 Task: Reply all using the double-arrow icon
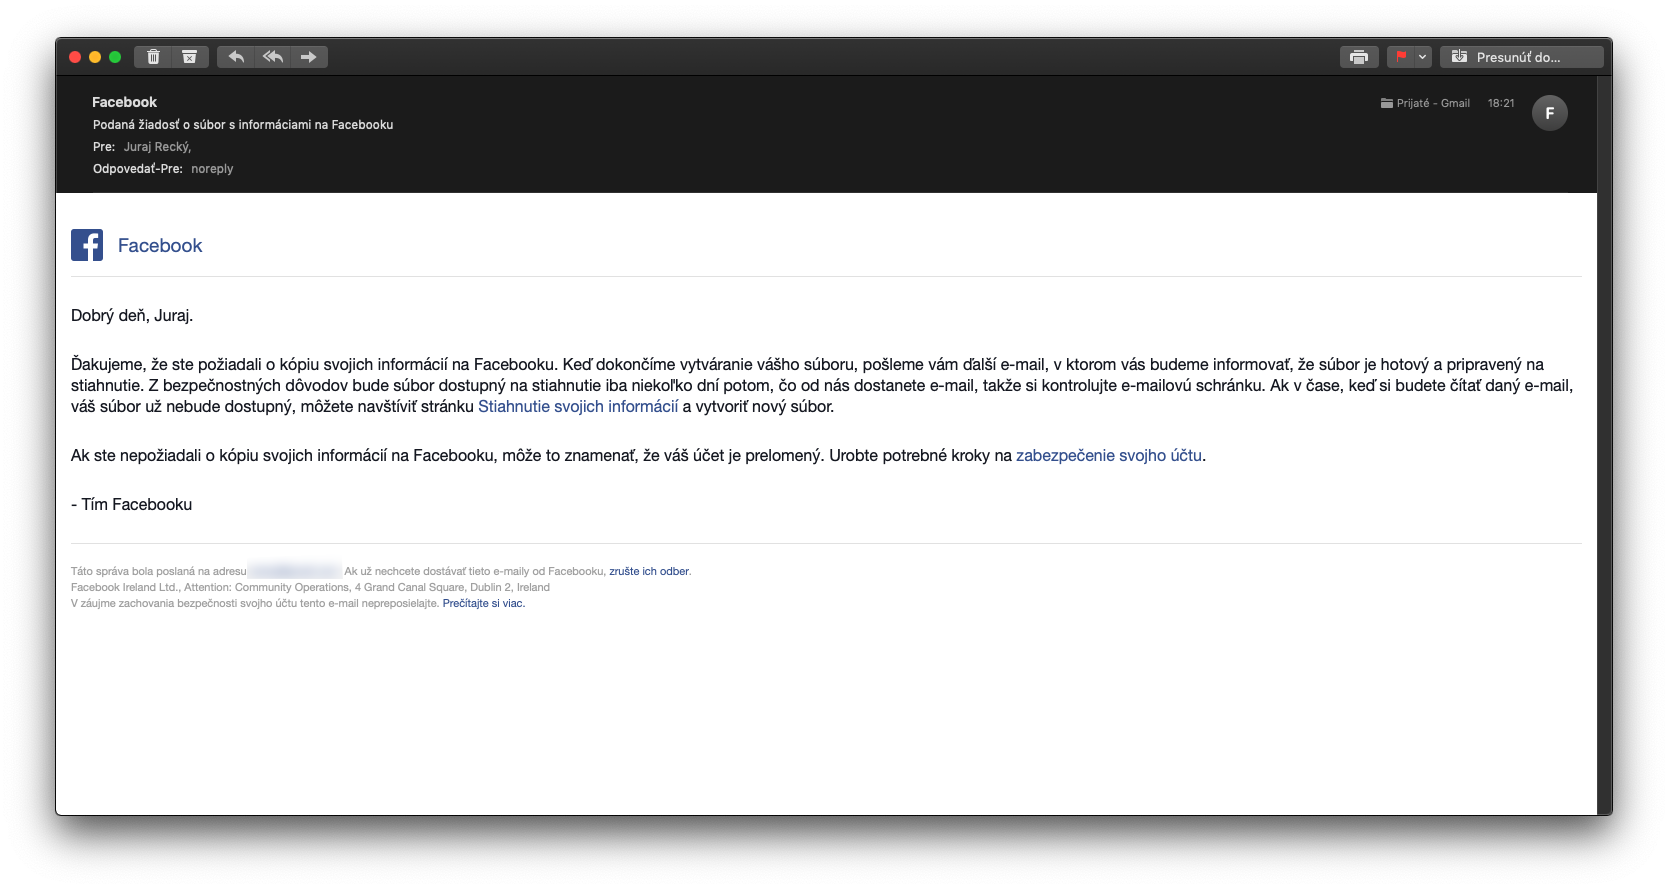(273, 57)
